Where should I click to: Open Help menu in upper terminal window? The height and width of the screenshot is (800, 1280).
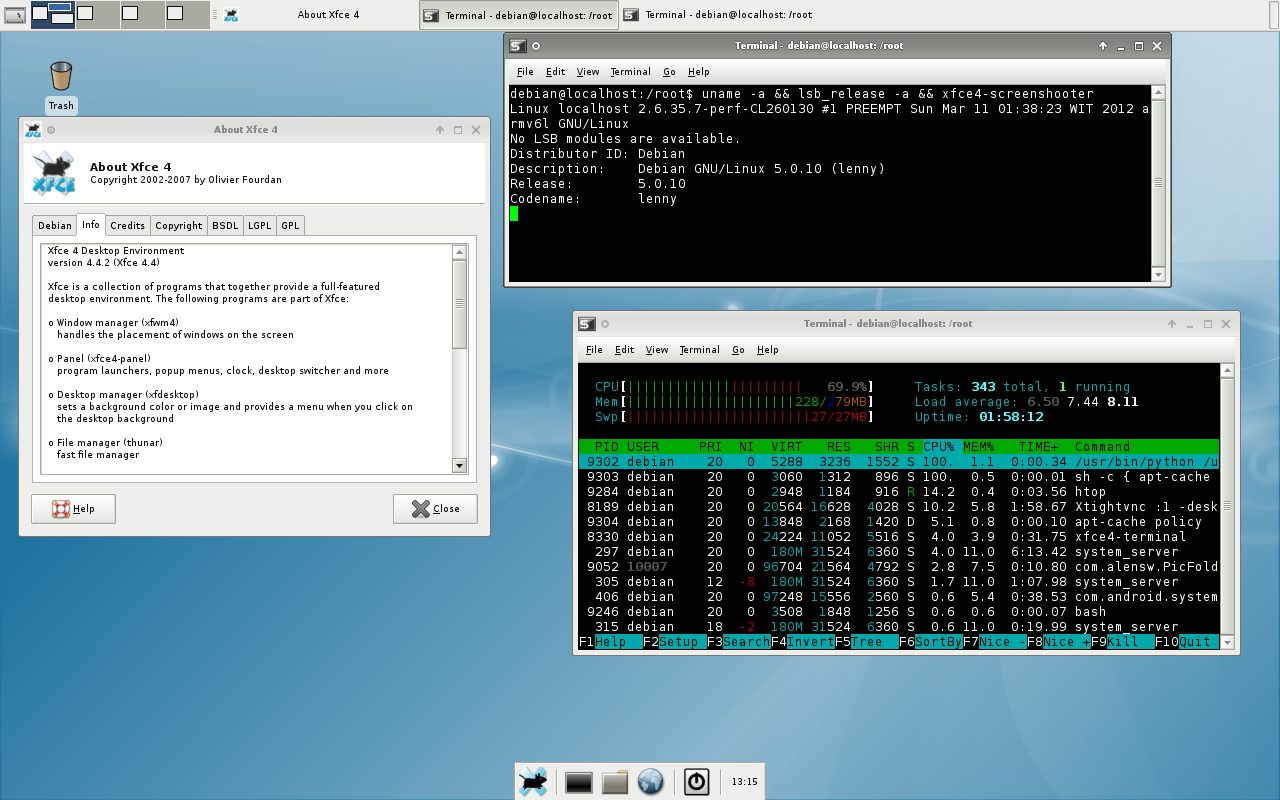pyautogui.click(x=699, y=72)
